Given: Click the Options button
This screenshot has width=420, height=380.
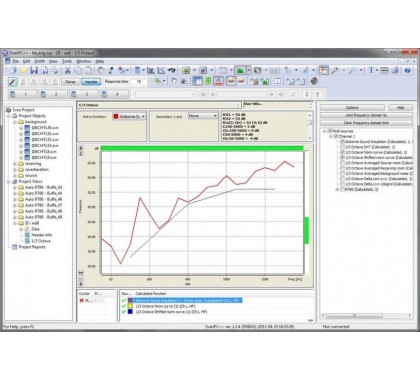Looking at the screenshot, I should click(x=352, y=108).
